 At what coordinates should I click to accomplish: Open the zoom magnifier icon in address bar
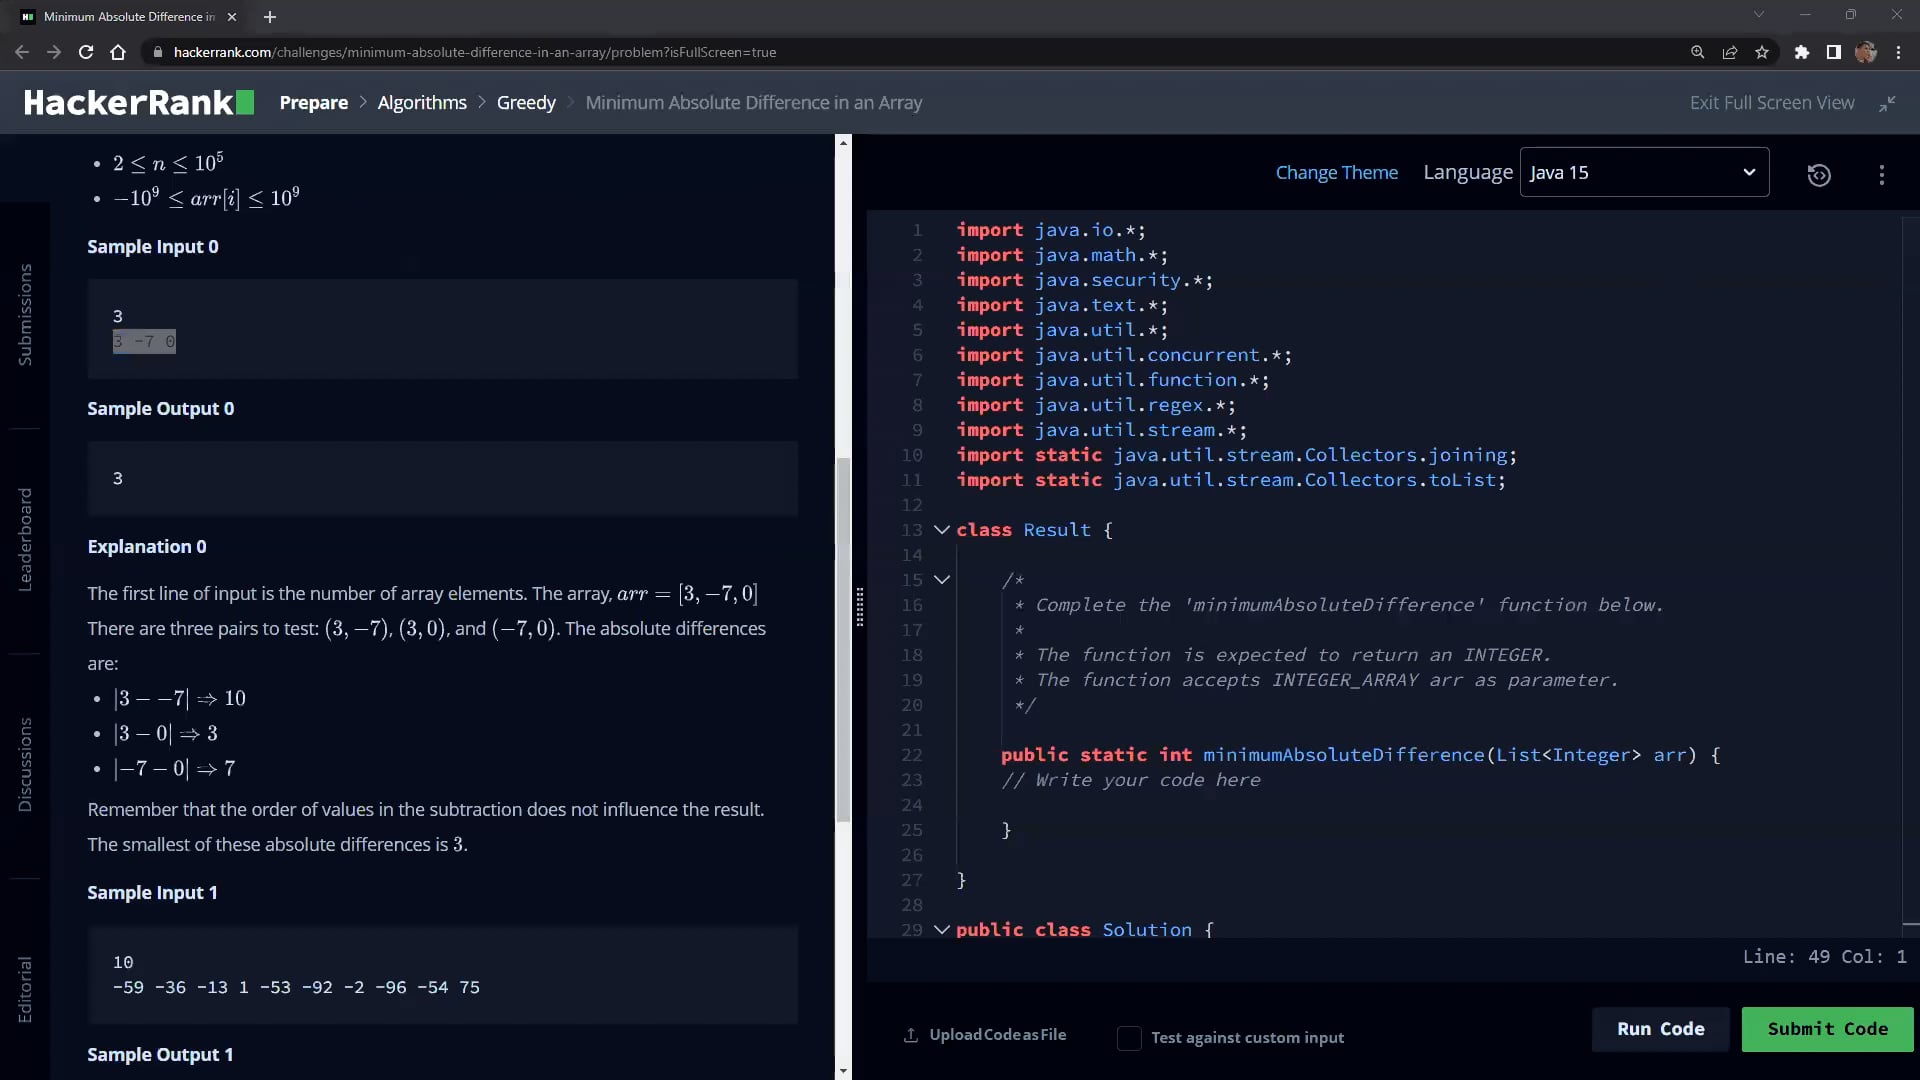pyautogui.click(x=1697, y=52)
